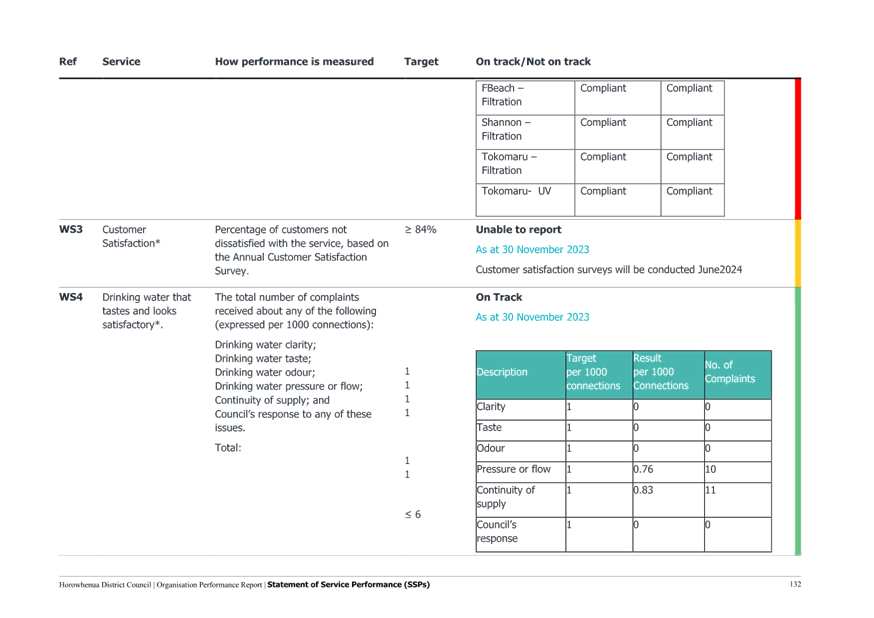Click the red not-on-track status bar

(x=798, y=149)
